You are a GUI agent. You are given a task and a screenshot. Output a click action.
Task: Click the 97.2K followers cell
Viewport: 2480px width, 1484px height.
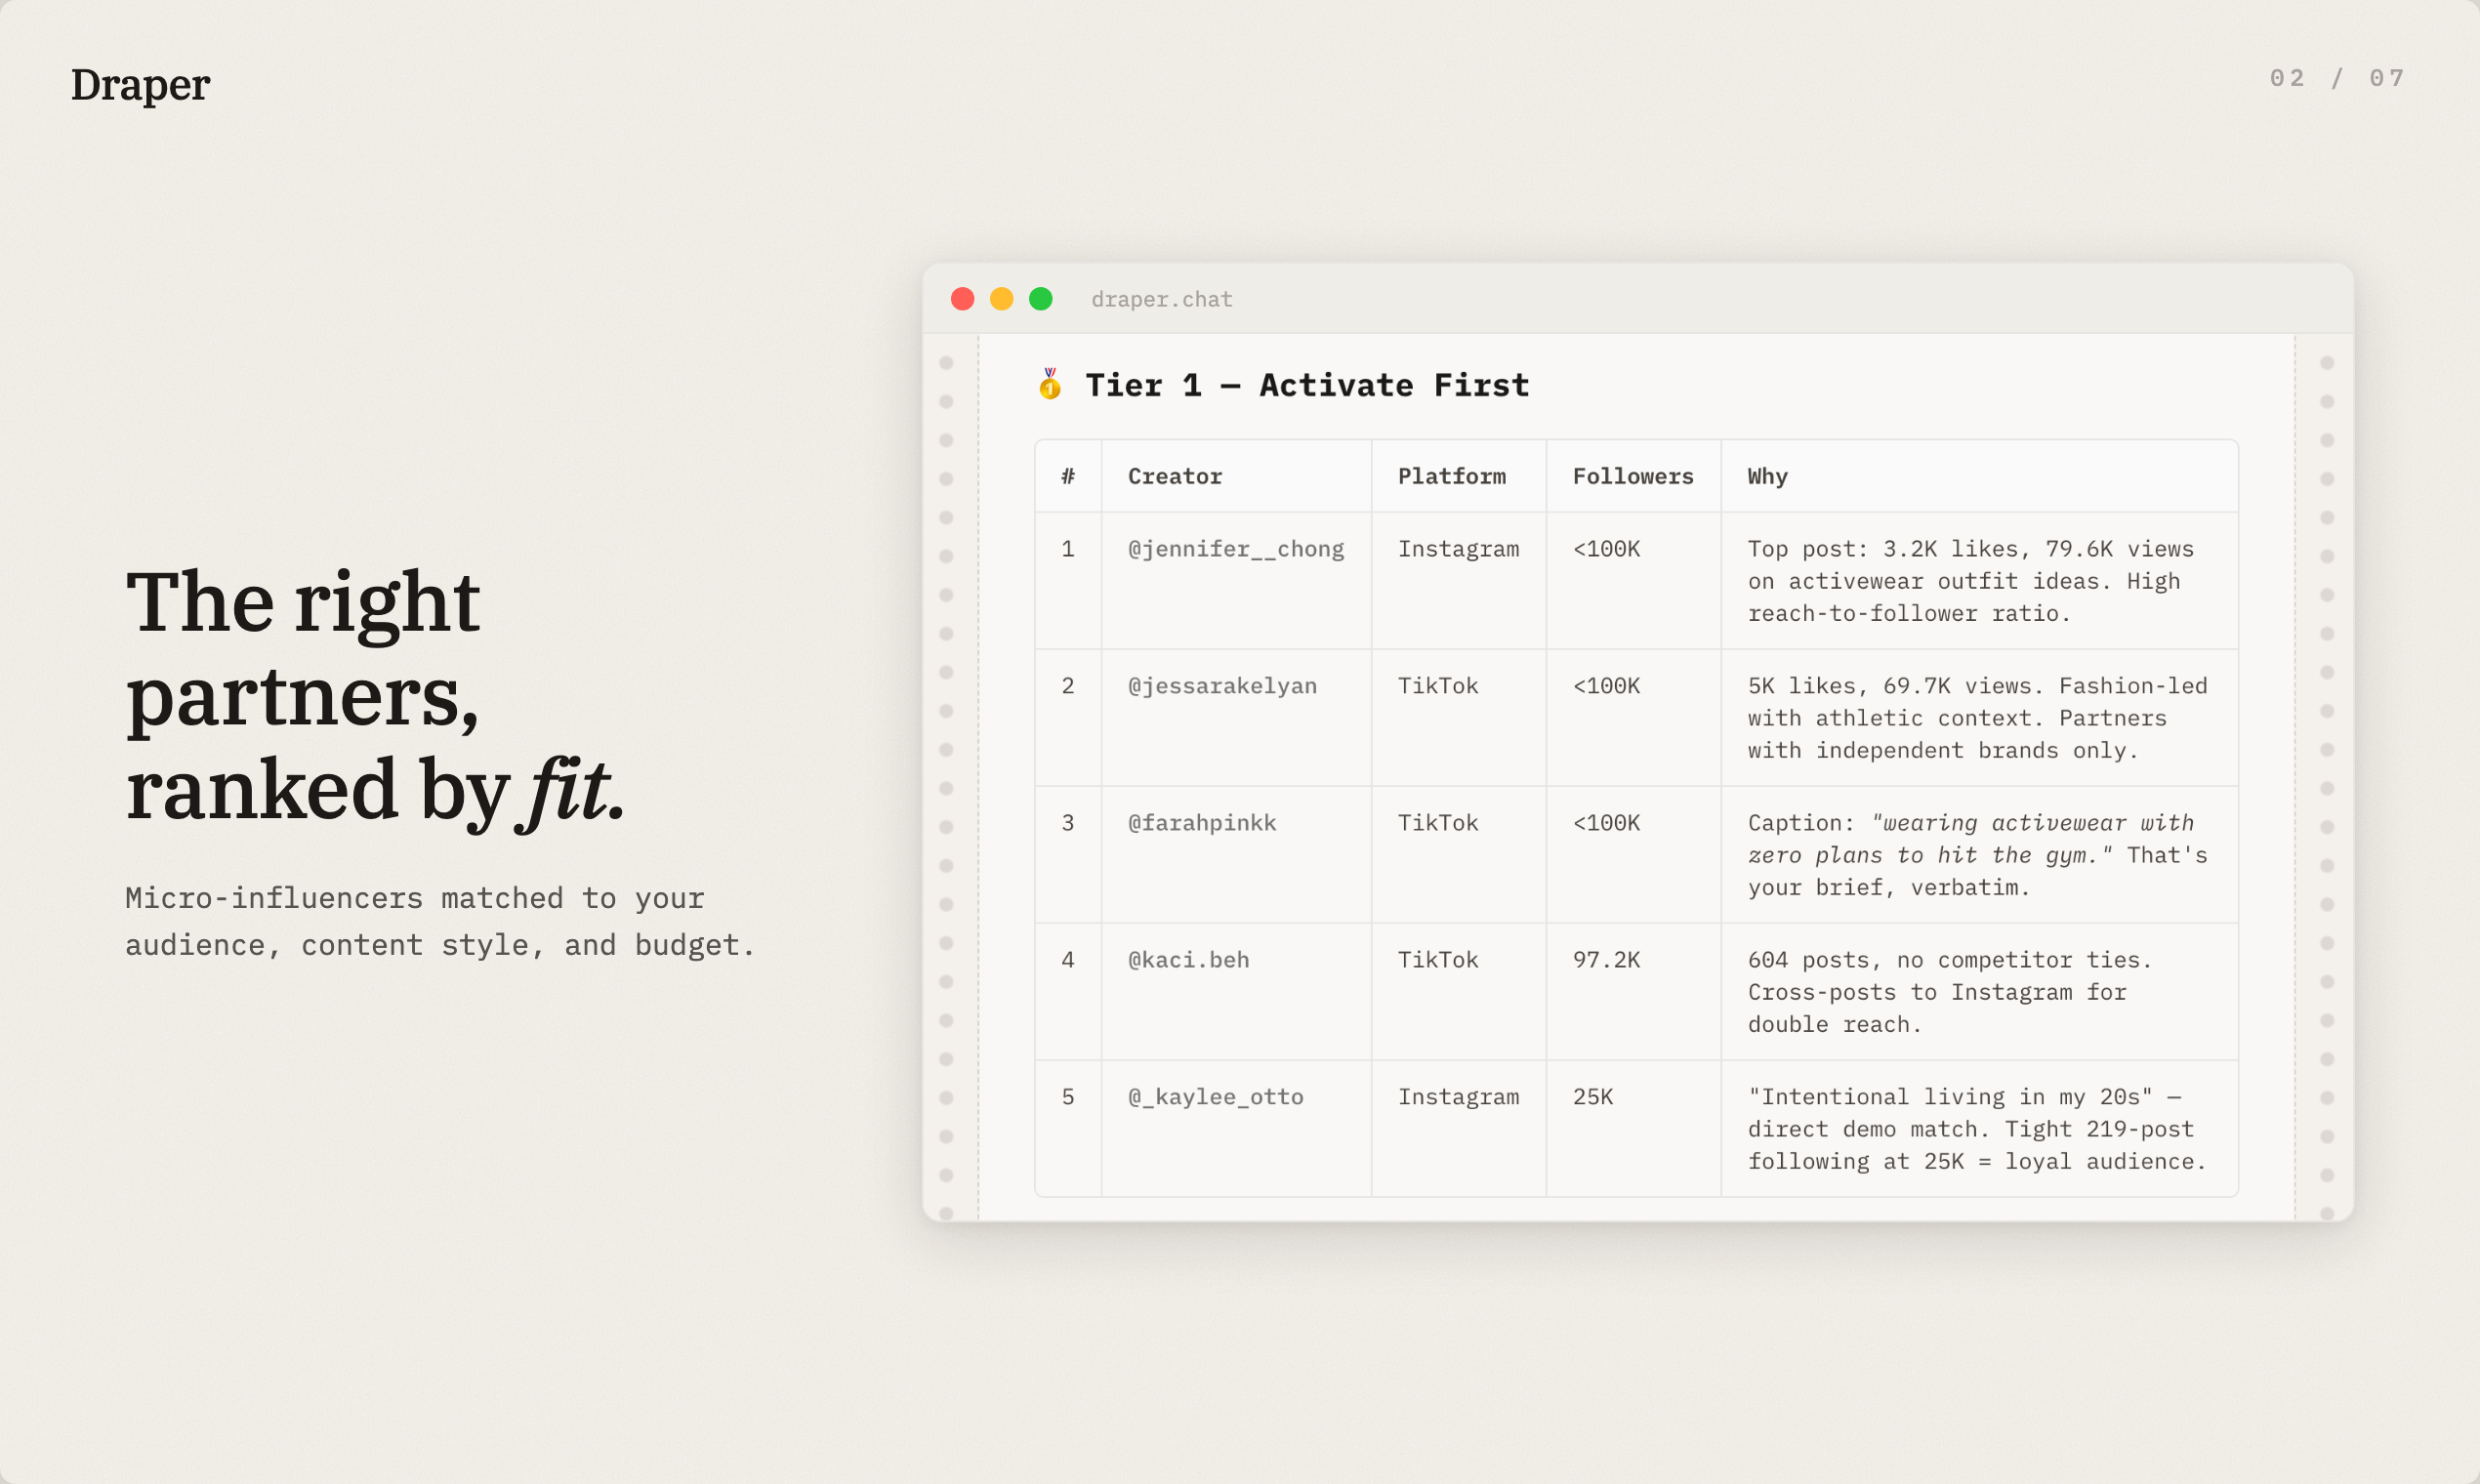pyautogui.click(x=1605, y=960)
